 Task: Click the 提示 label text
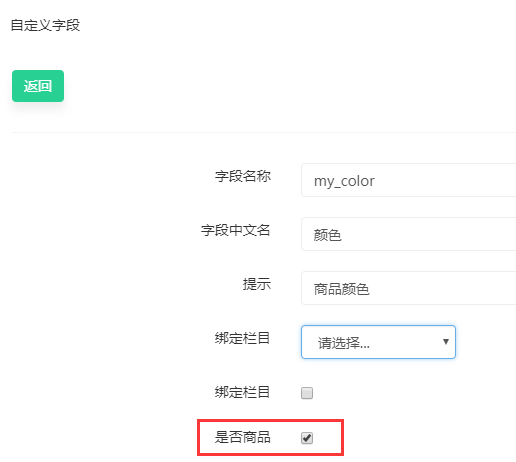tap(256, 284)
